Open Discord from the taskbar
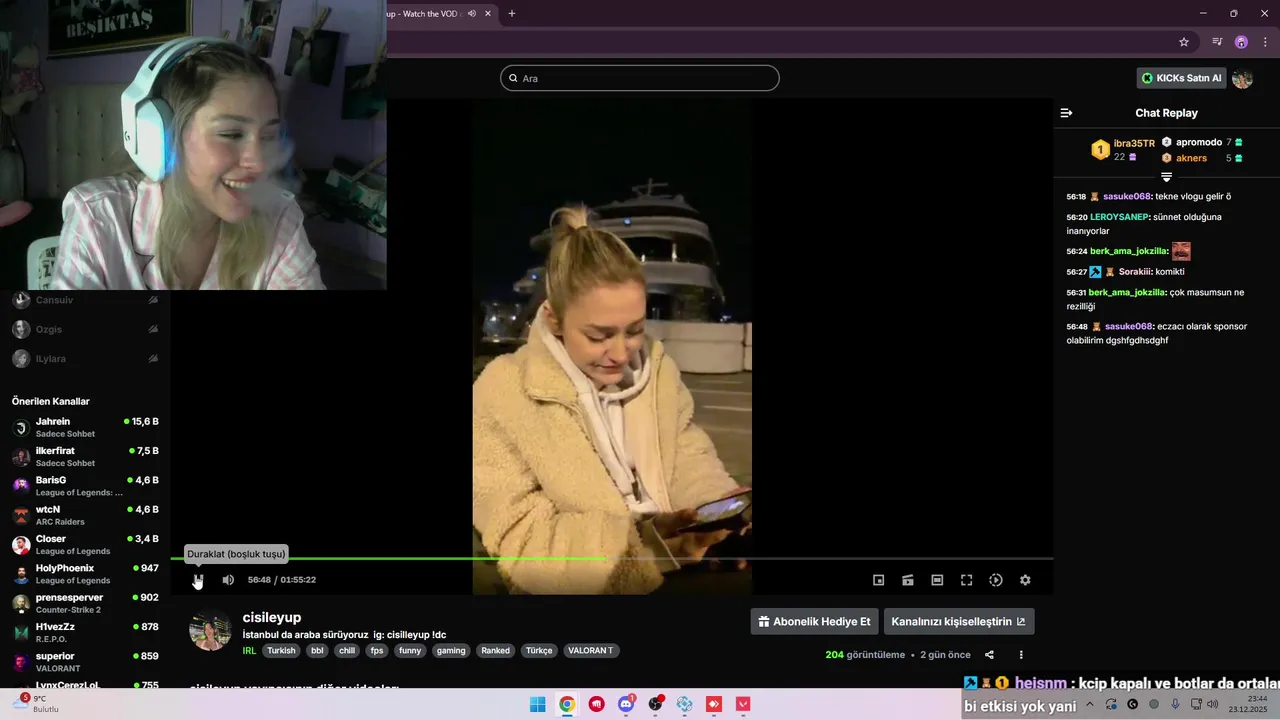This screenshot has height=720, width=1280. pyautogui.click(x=626, y=704)
